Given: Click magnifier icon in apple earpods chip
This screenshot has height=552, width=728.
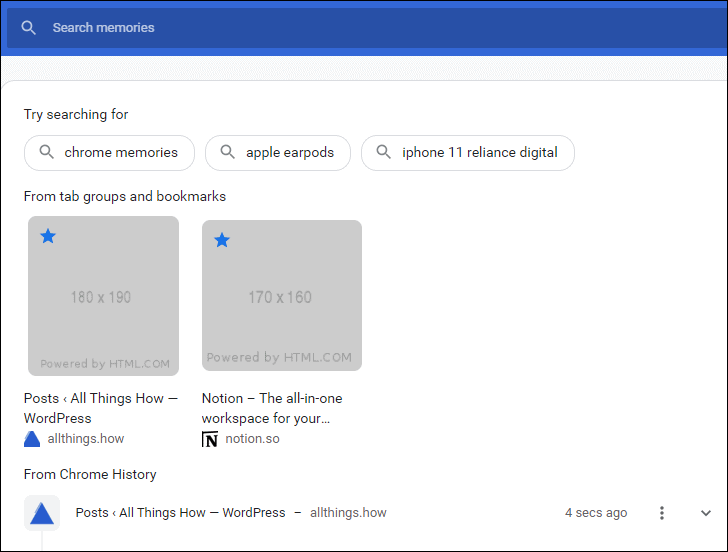Looking at the screenshot, I should coord(228,152).
